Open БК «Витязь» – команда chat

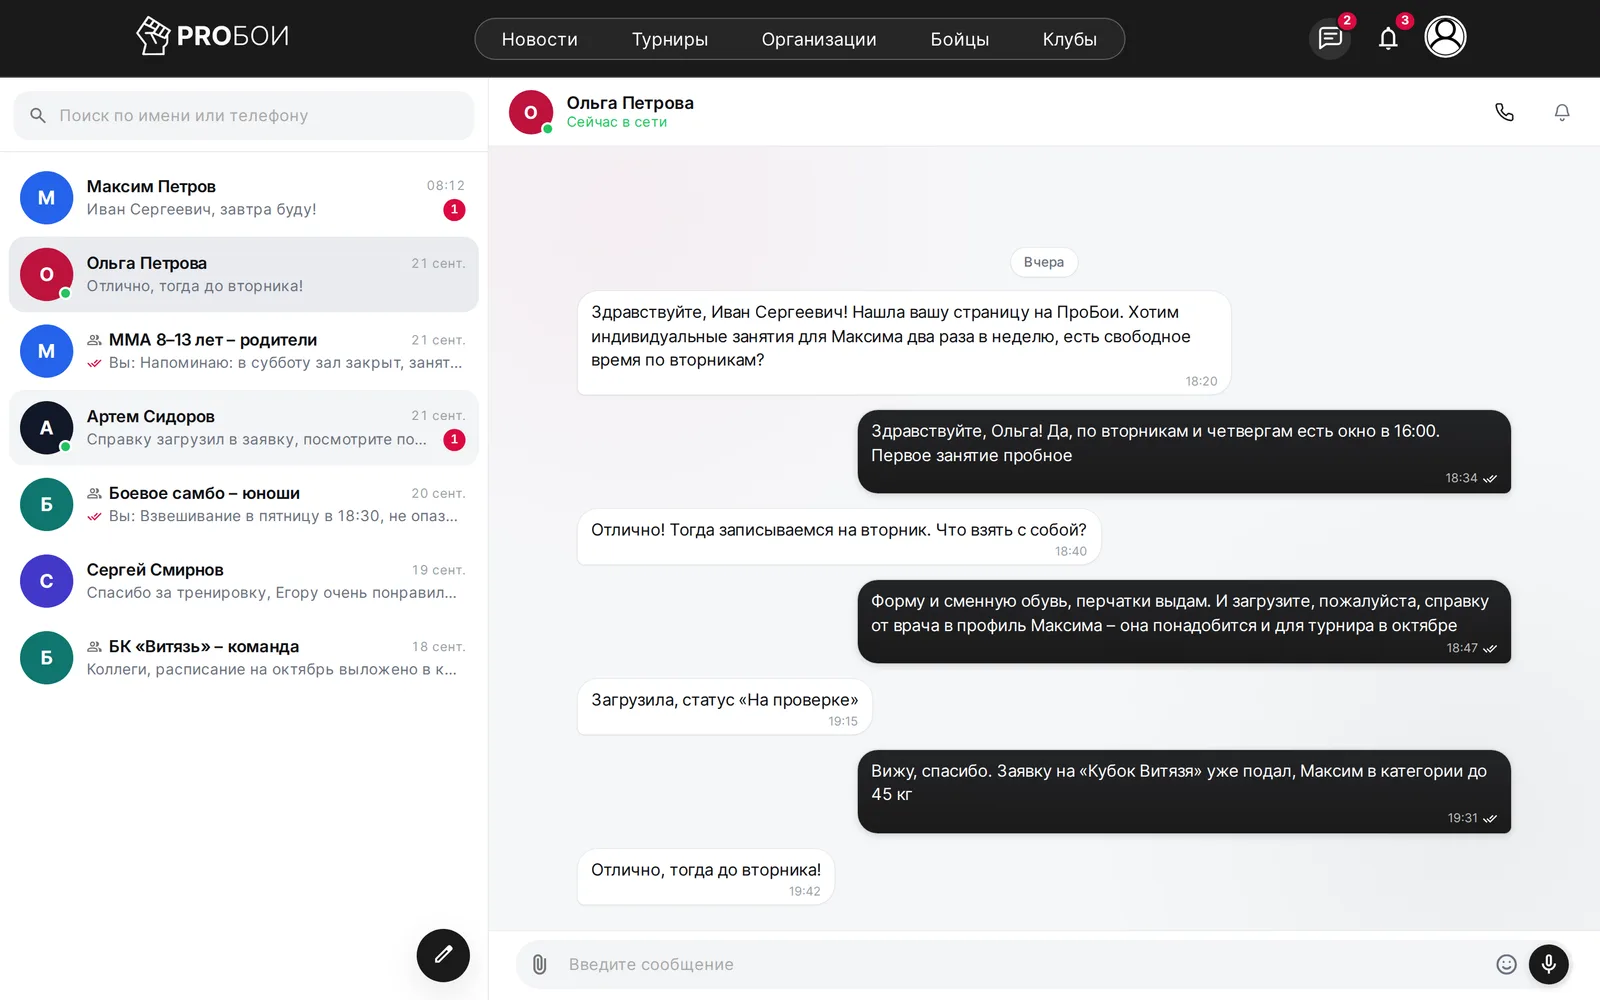click(244, 658)
